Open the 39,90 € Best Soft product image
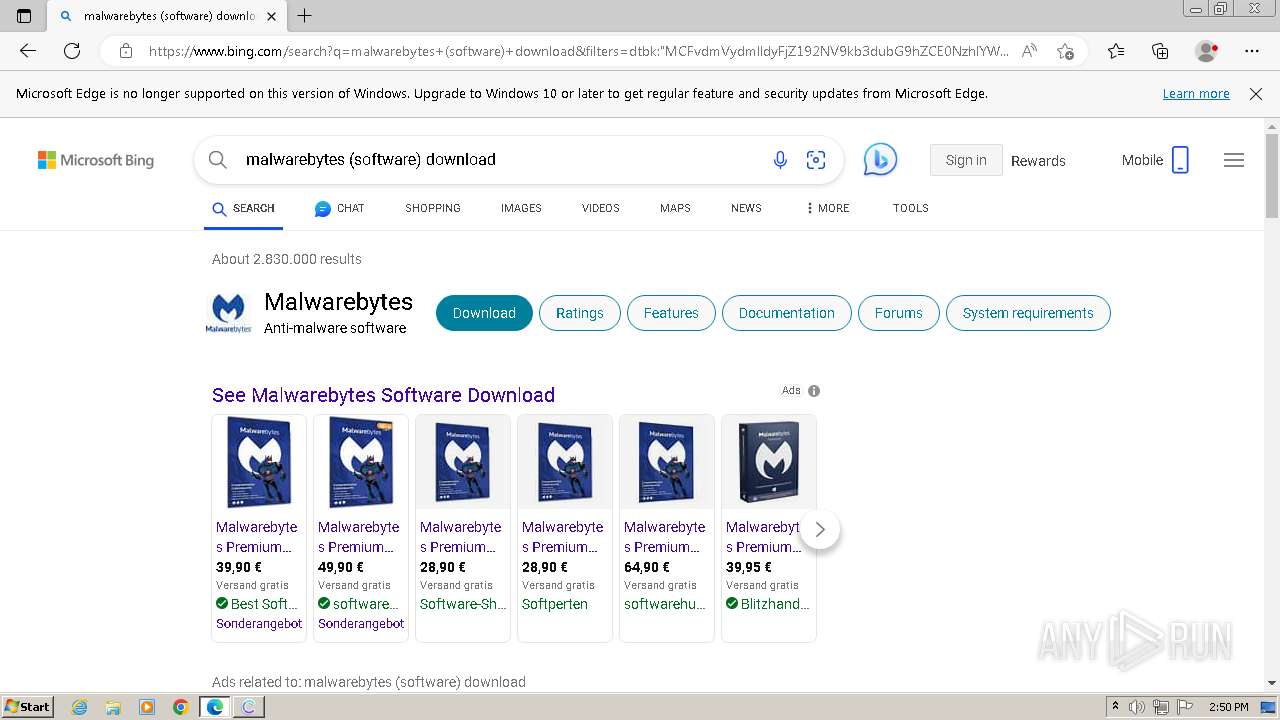The image size is (1280, 720). tap(259, 462)
